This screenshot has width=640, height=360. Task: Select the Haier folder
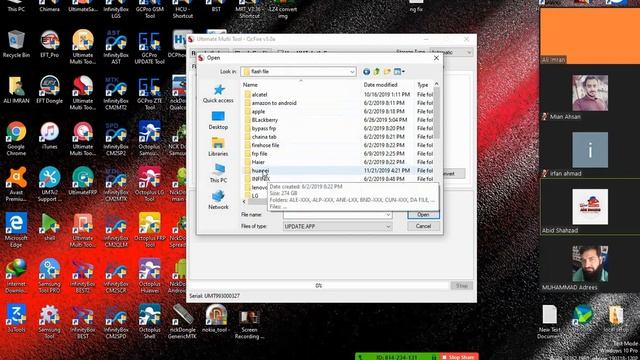click(x=258, y=162)
